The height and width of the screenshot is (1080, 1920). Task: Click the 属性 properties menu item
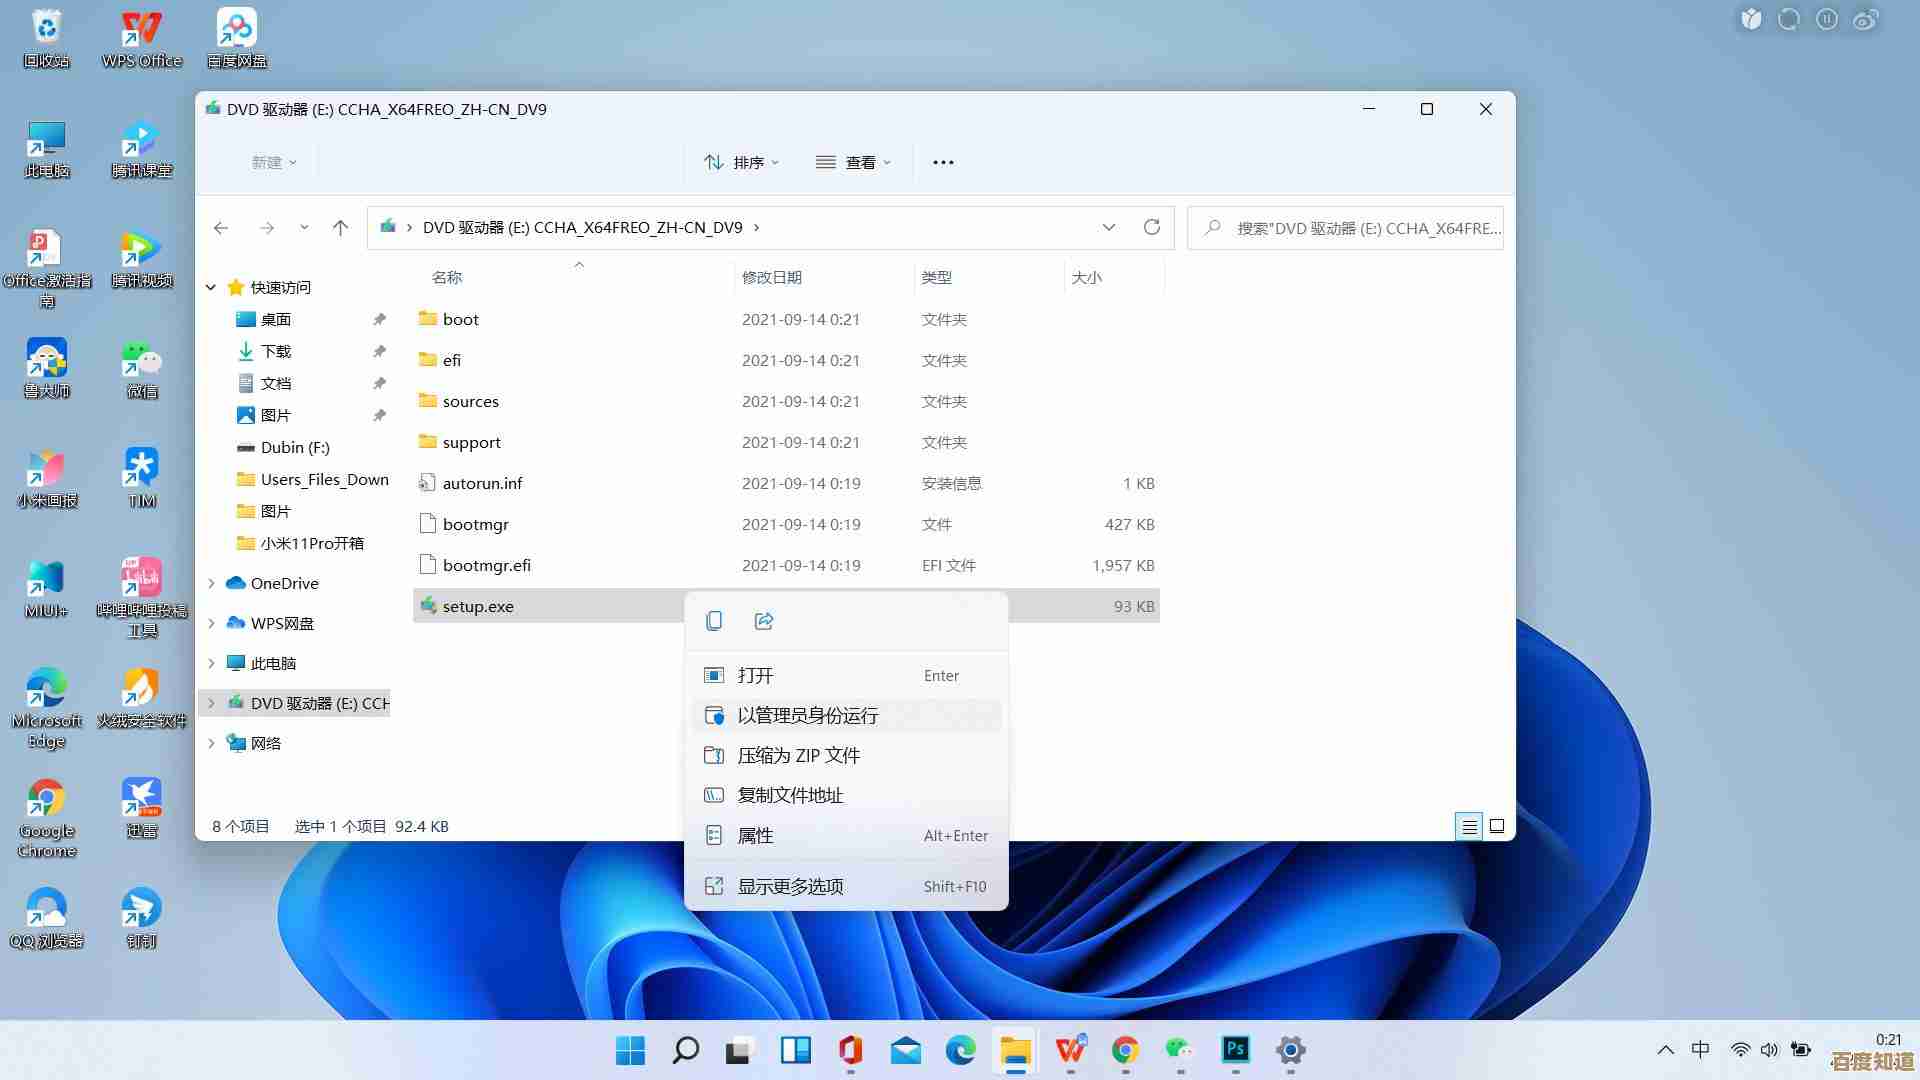pos(755,835)
